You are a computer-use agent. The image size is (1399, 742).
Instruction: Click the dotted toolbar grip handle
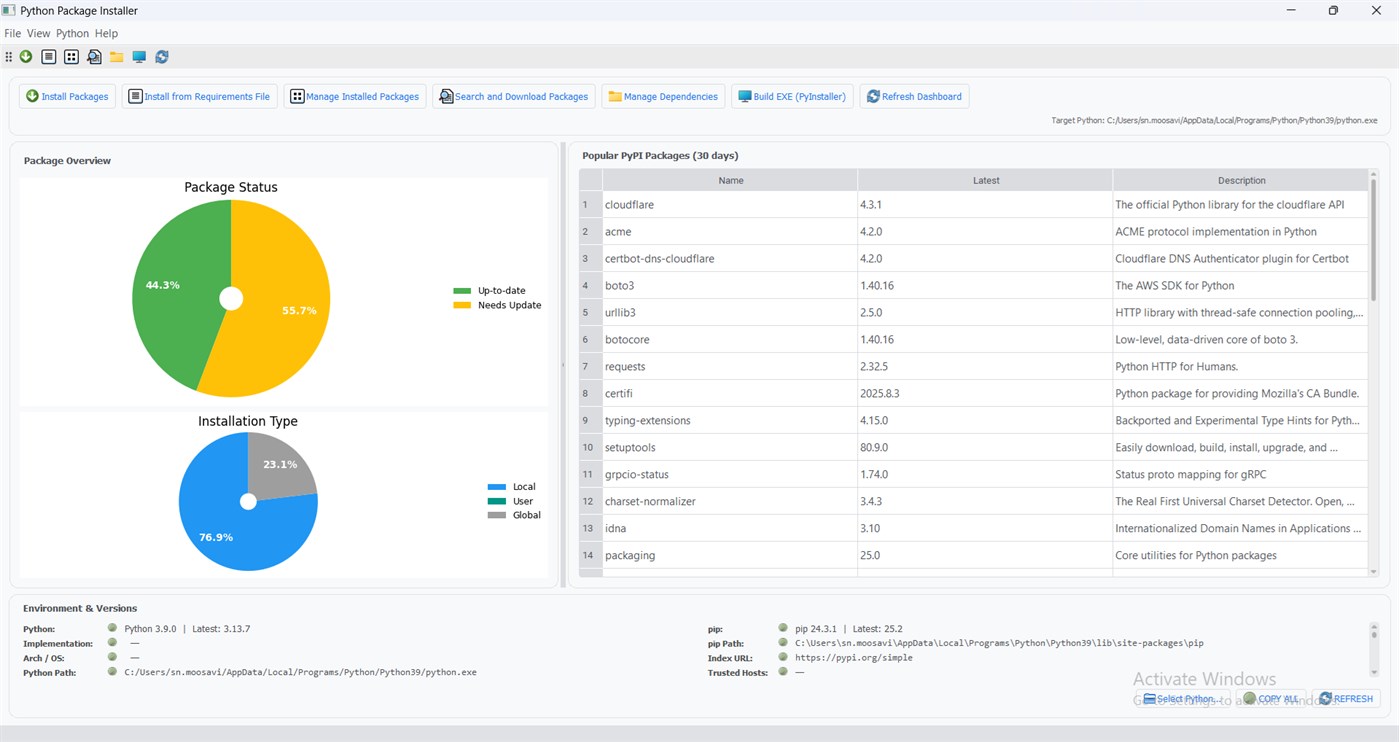click(9, 57)
